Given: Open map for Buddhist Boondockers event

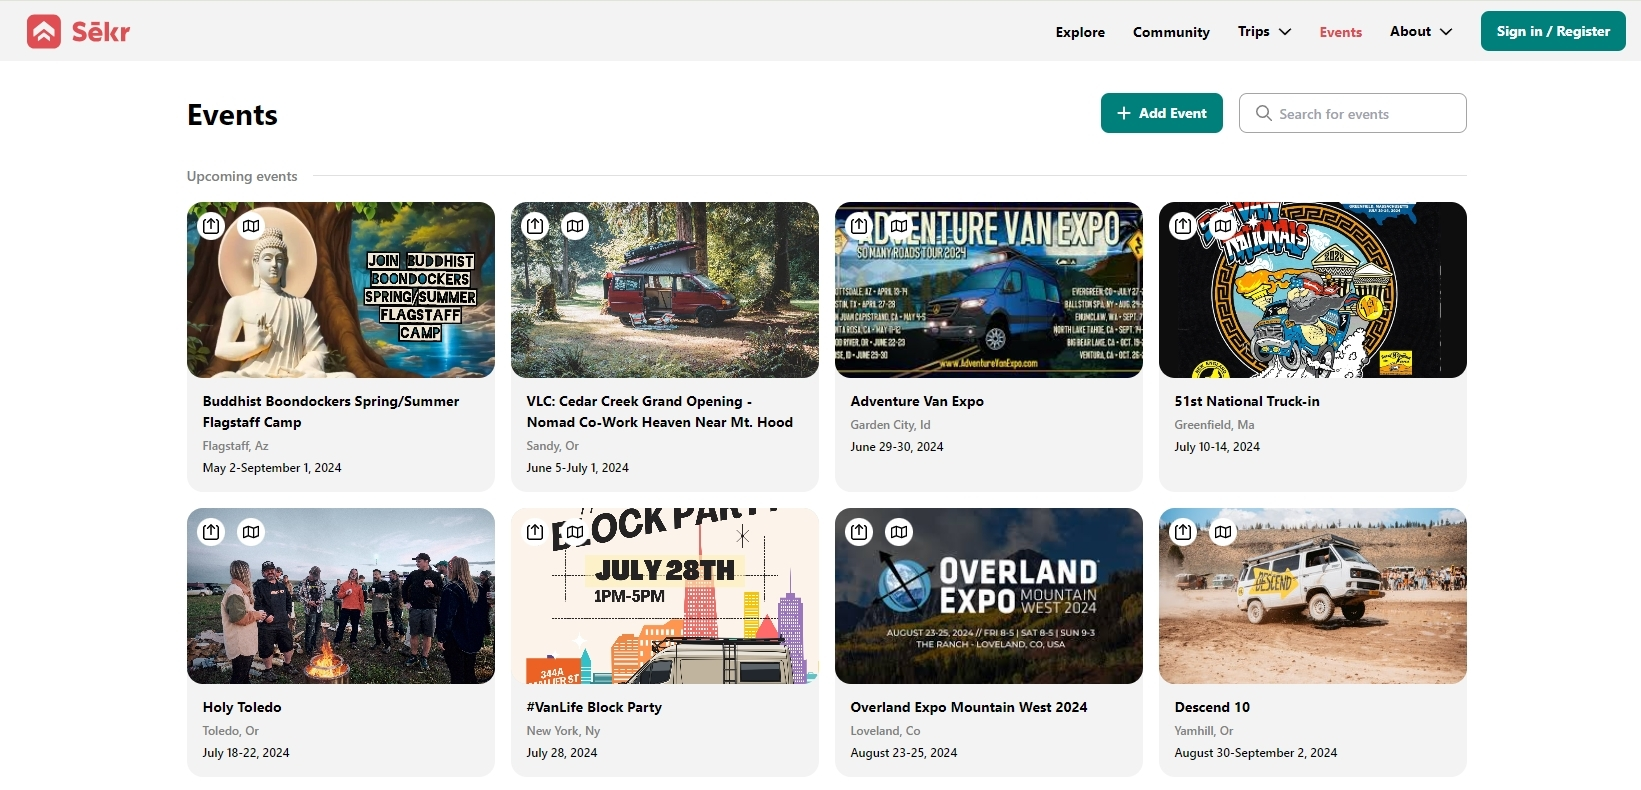Looking at the screenshot, I should coord(251,226).
